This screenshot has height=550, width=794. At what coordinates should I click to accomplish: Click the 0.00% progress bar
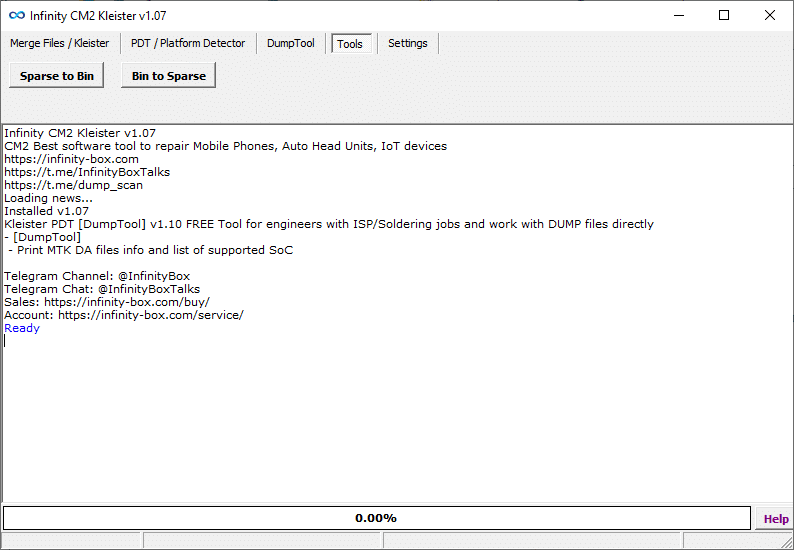[x=376, y=518]
